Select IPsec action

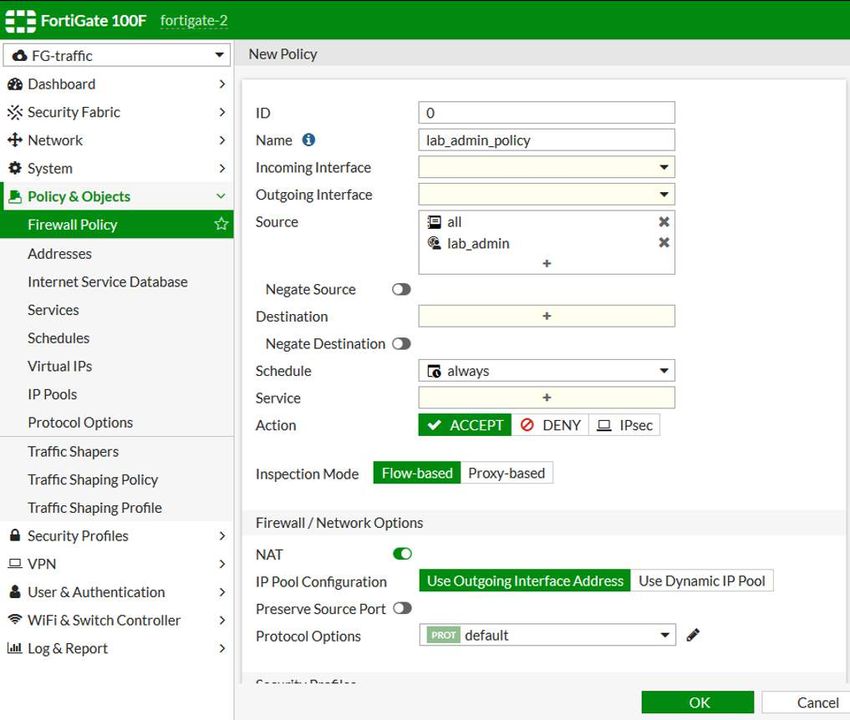(624, 425)
